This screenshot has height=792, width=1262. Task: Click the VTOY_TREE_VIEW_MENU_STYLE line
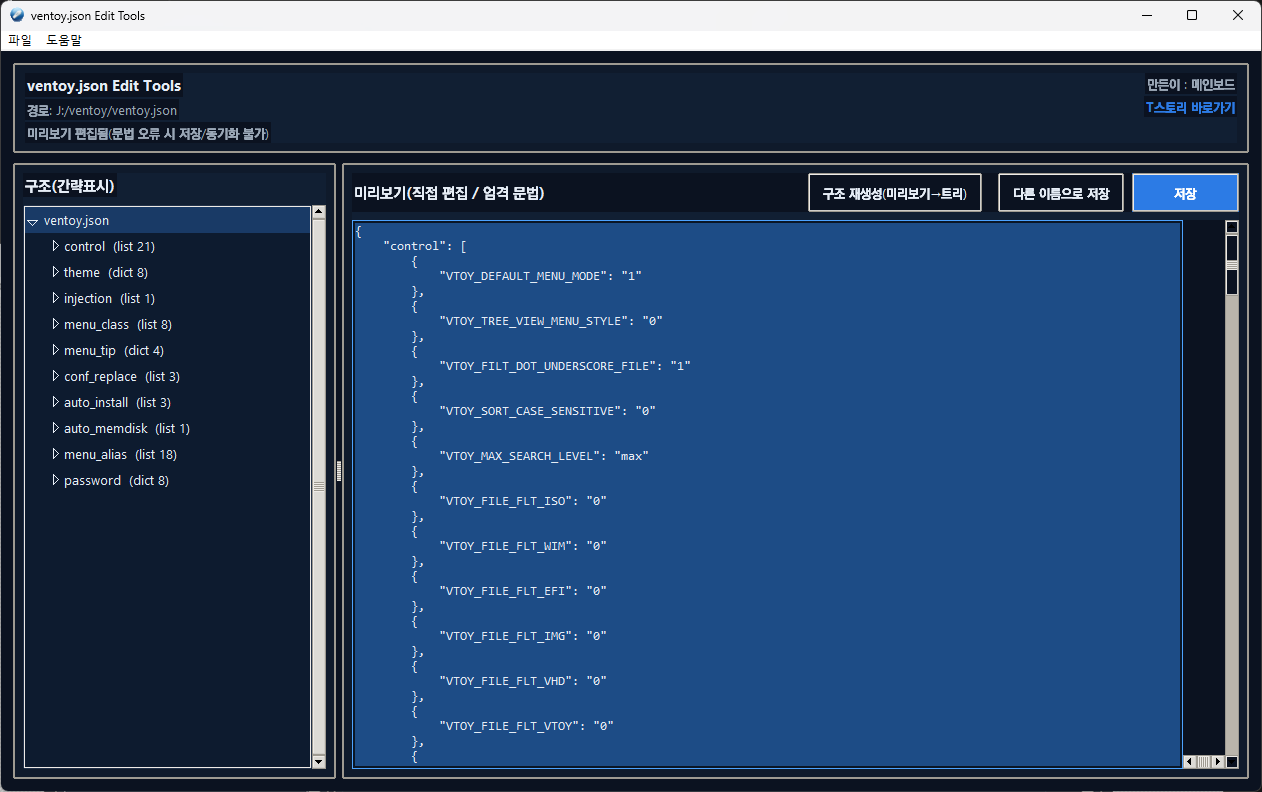[x=550, y=320]
